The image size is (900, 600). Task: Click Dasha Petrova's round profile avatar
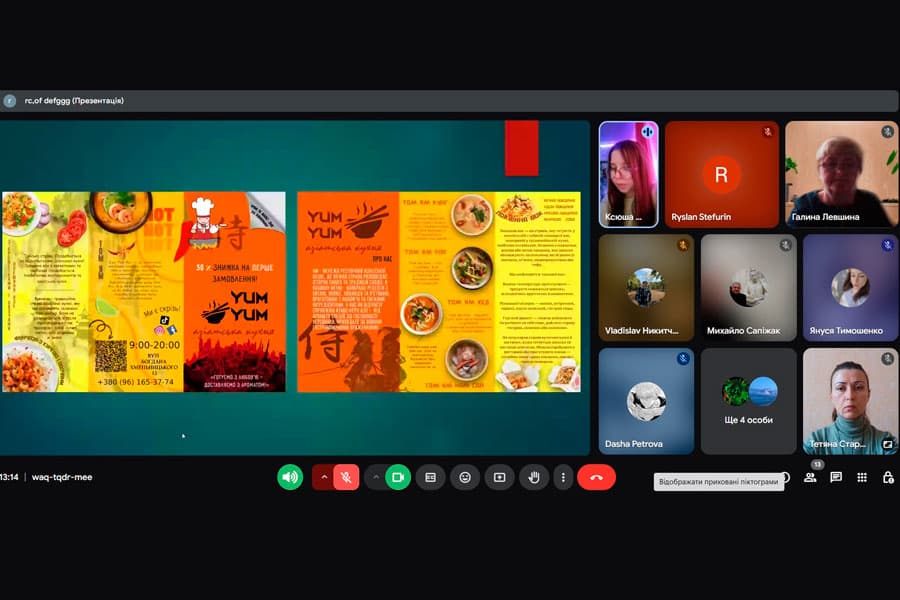coord(646,401)
